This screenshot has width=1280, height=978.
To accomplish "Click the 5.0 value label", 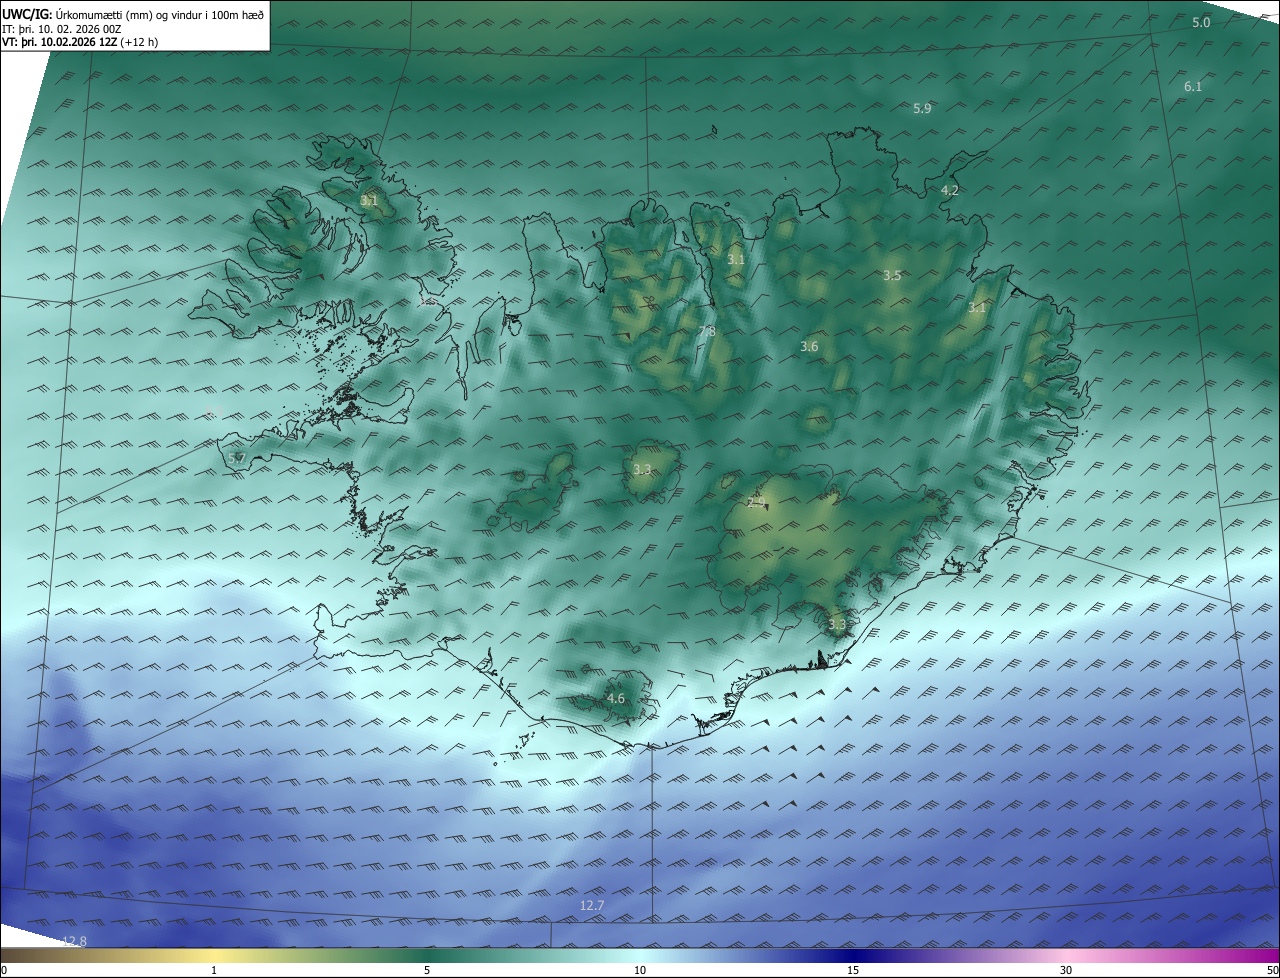I will pos(1201,22).
